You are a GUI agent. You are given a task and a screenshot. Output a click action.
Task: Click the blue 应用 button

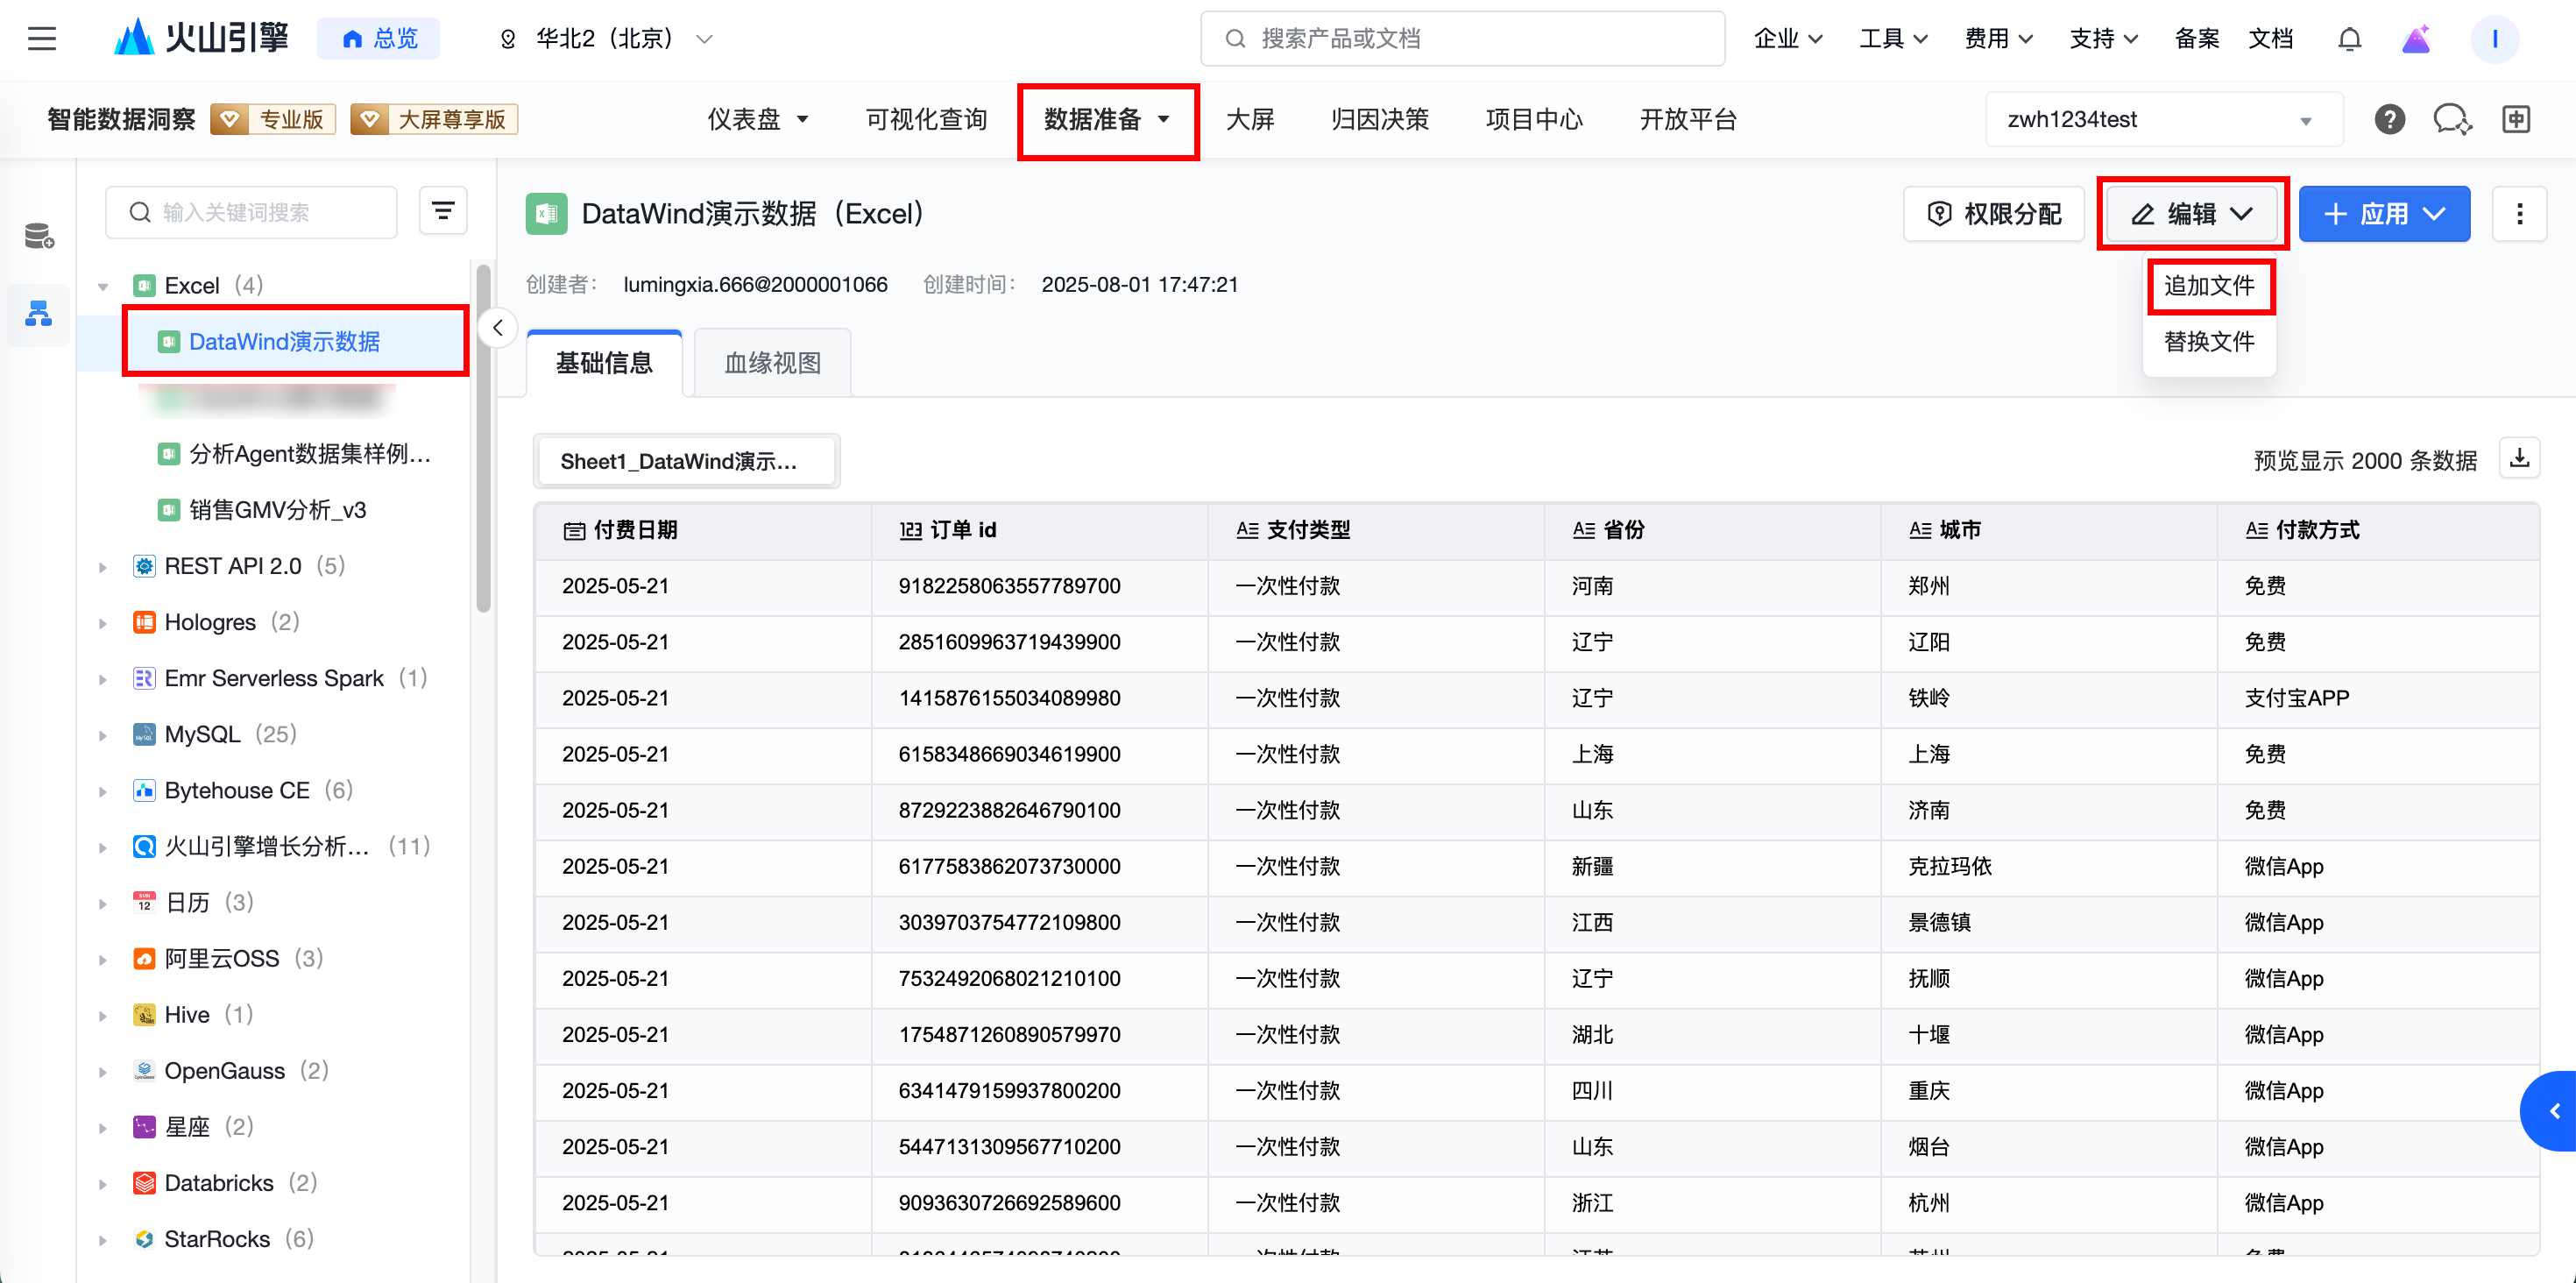coord(2383,214)
